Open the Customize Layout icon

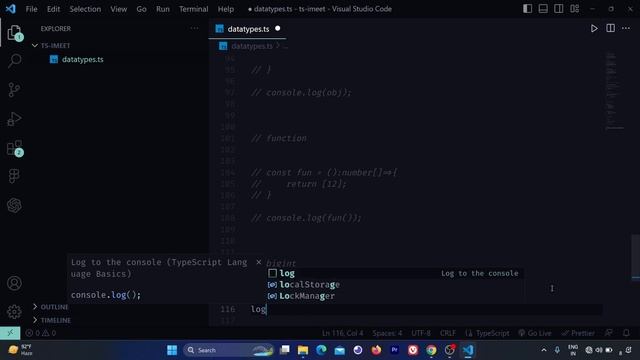point(574,9)
